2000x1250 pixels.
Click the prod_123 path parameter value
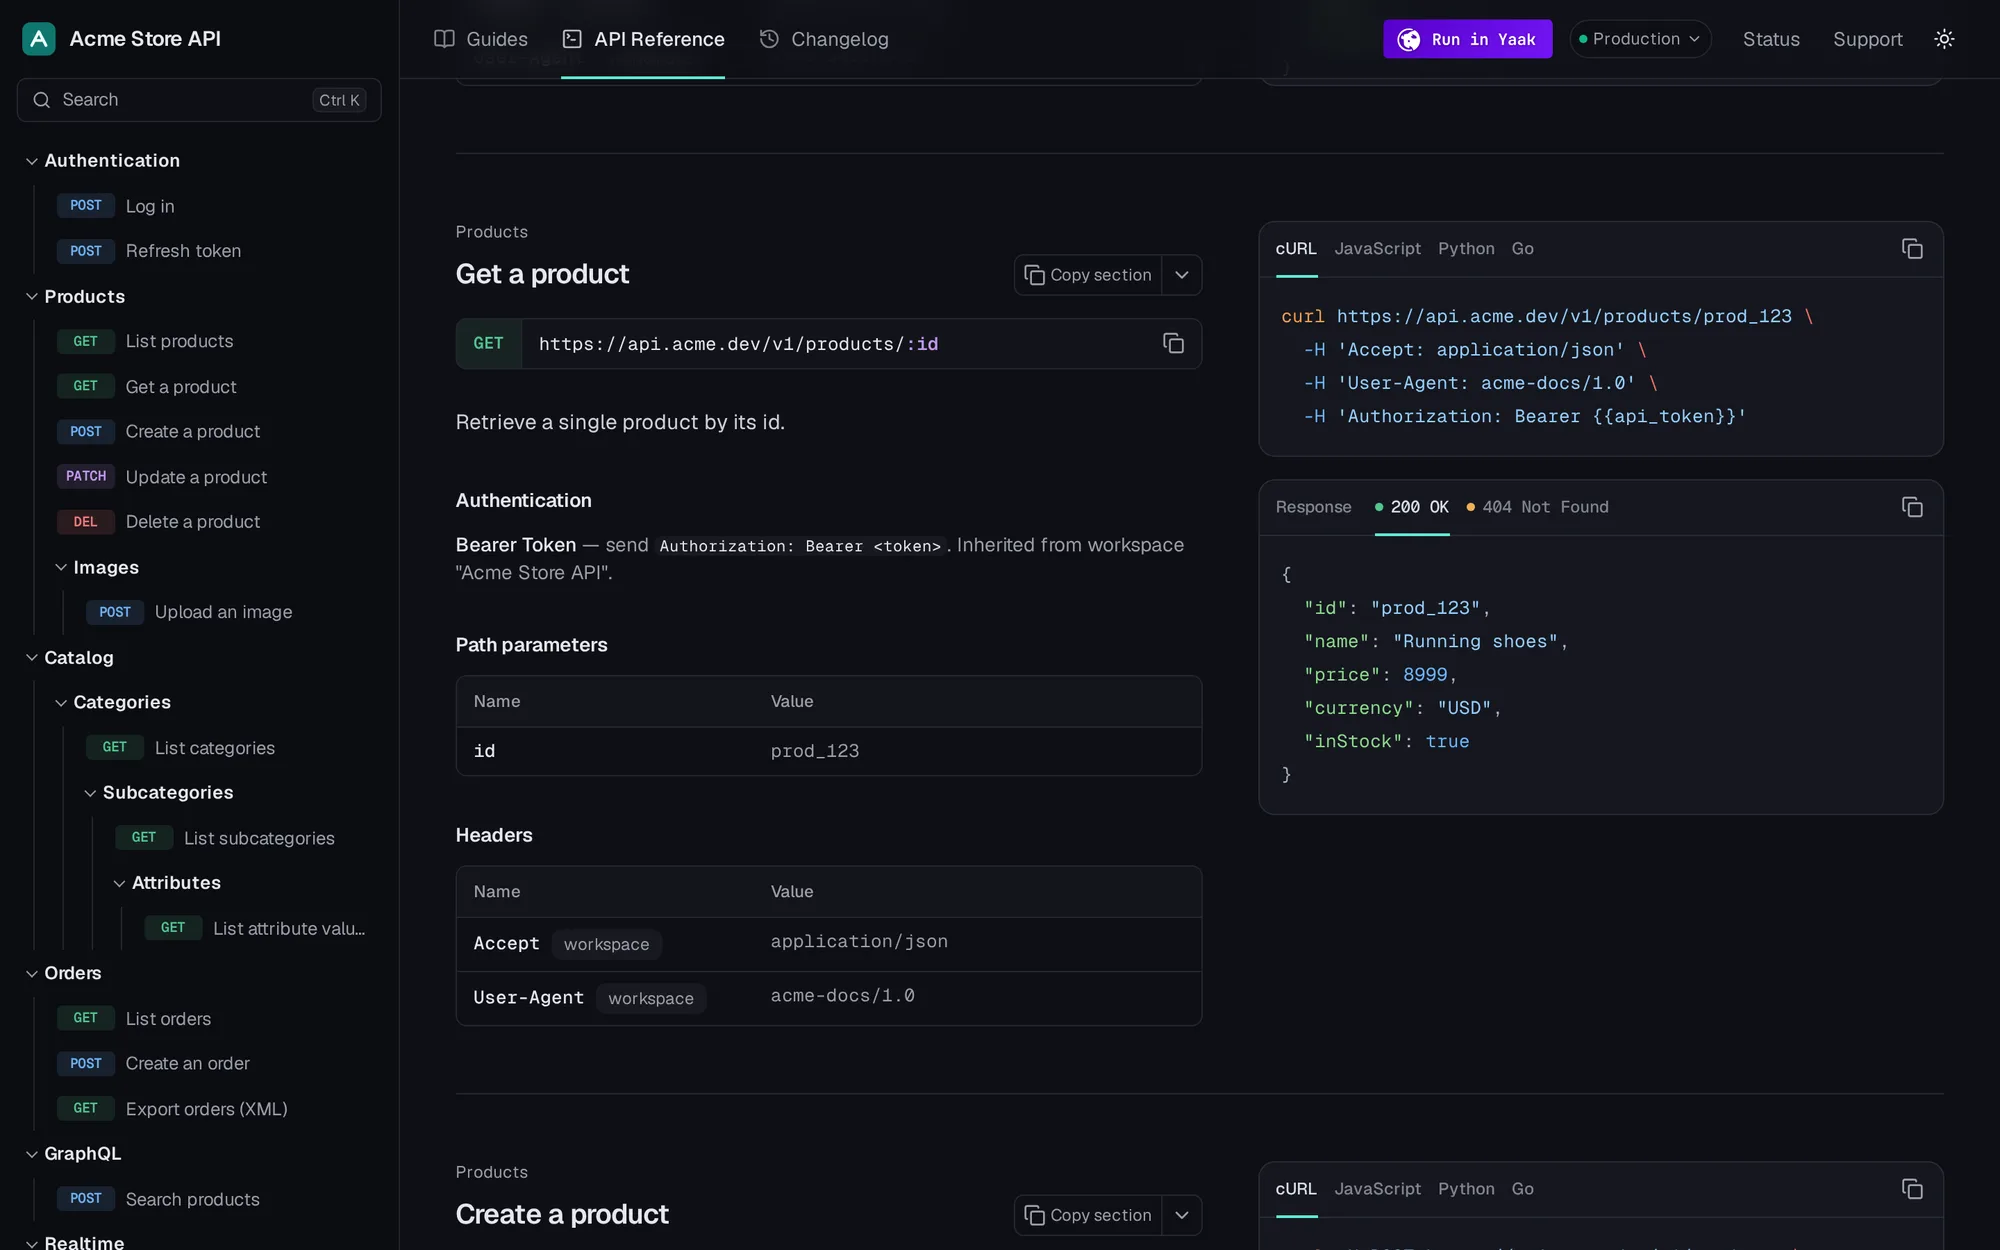point(815,751)
